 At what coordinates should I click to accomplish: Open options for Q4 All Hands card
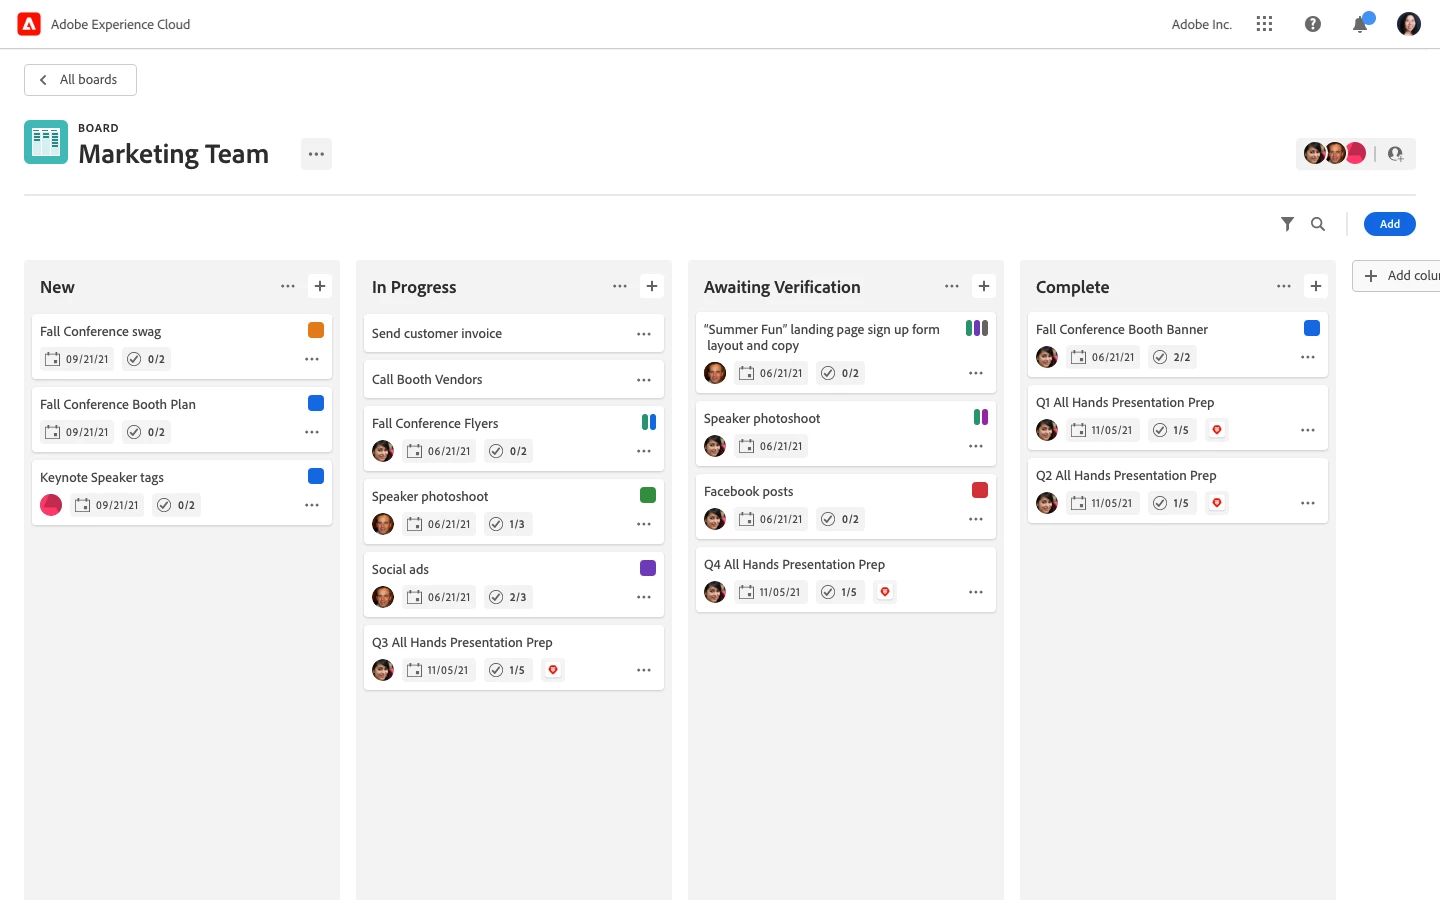[976, 592]
